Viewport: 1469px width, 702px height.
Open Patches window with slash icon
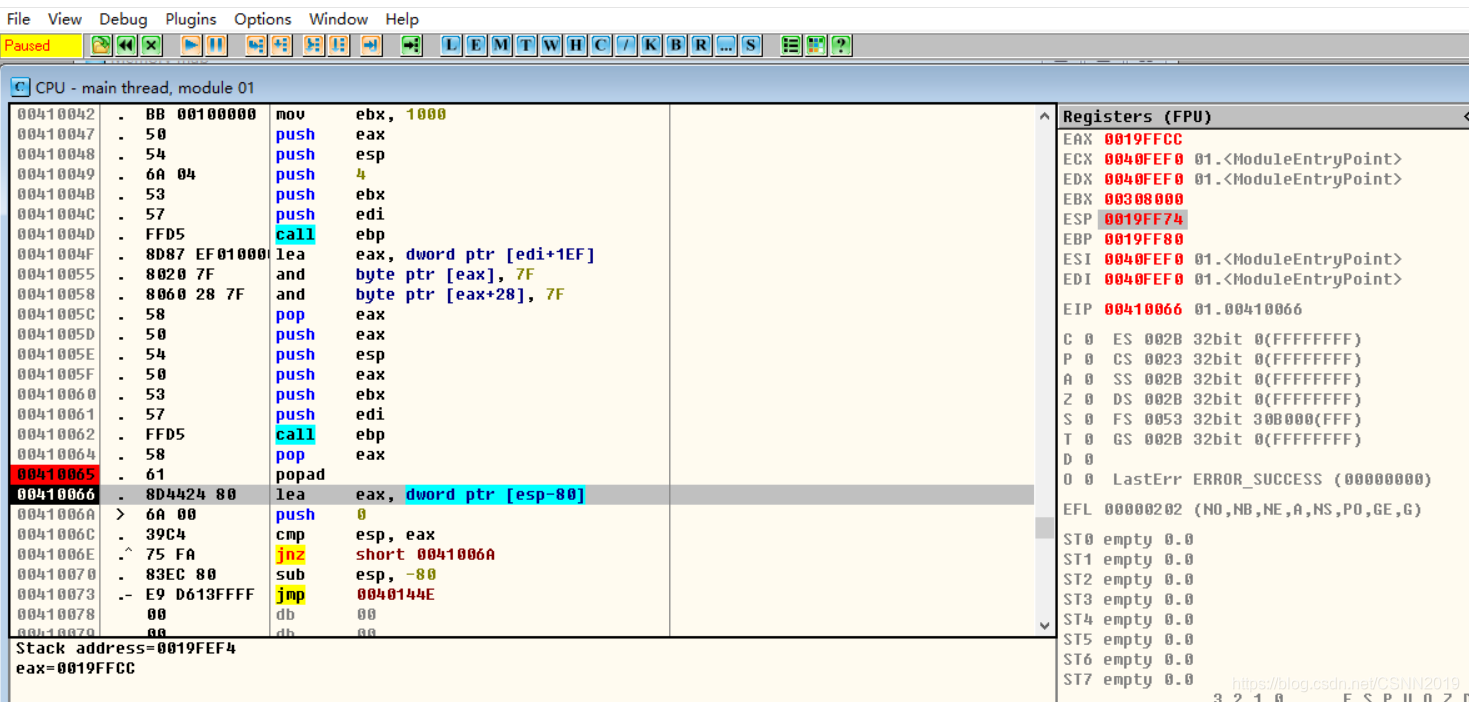coord(626,45)
